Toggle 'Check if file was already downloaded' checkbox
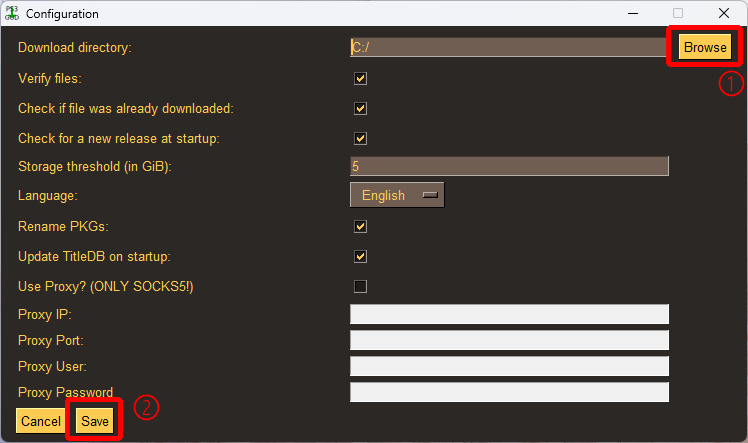The width and height of the screenshot is (748, 443). [x=360, y=108]
